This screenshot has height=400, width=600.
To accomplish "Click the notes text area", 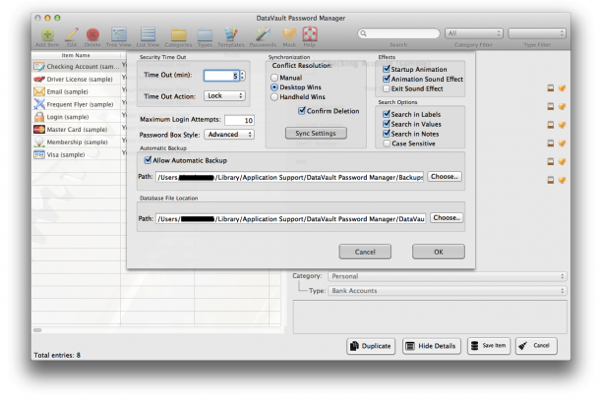I will [430, 317].
